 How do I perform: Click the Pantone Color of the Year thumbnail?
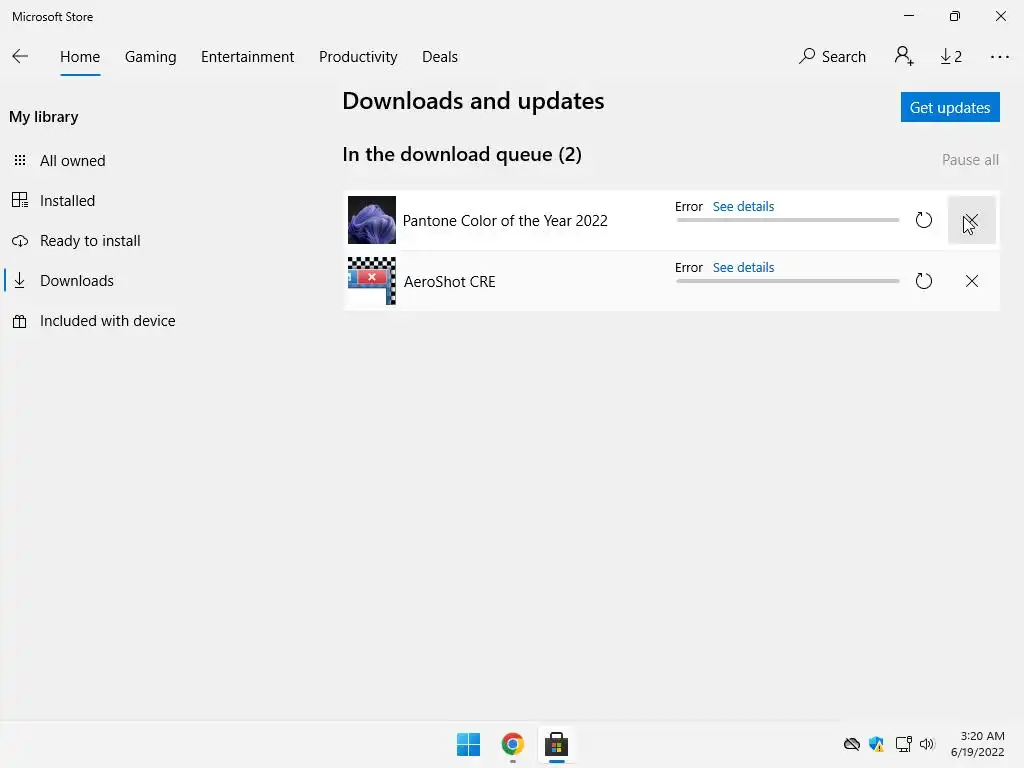(372, 220)
